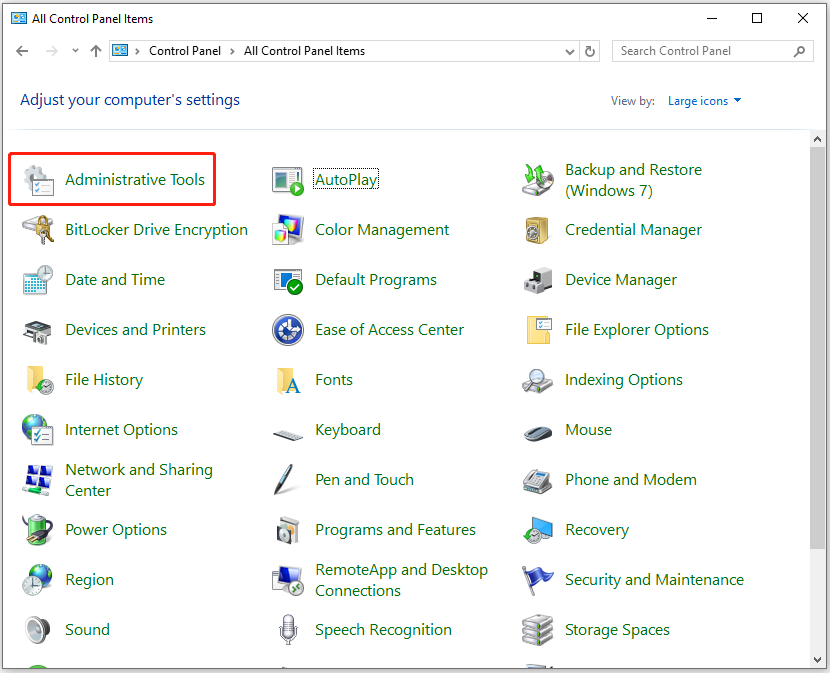The image size is (830, 673).
Task: Open the Speech Recognition microphone icon
Action: [288, 630]
